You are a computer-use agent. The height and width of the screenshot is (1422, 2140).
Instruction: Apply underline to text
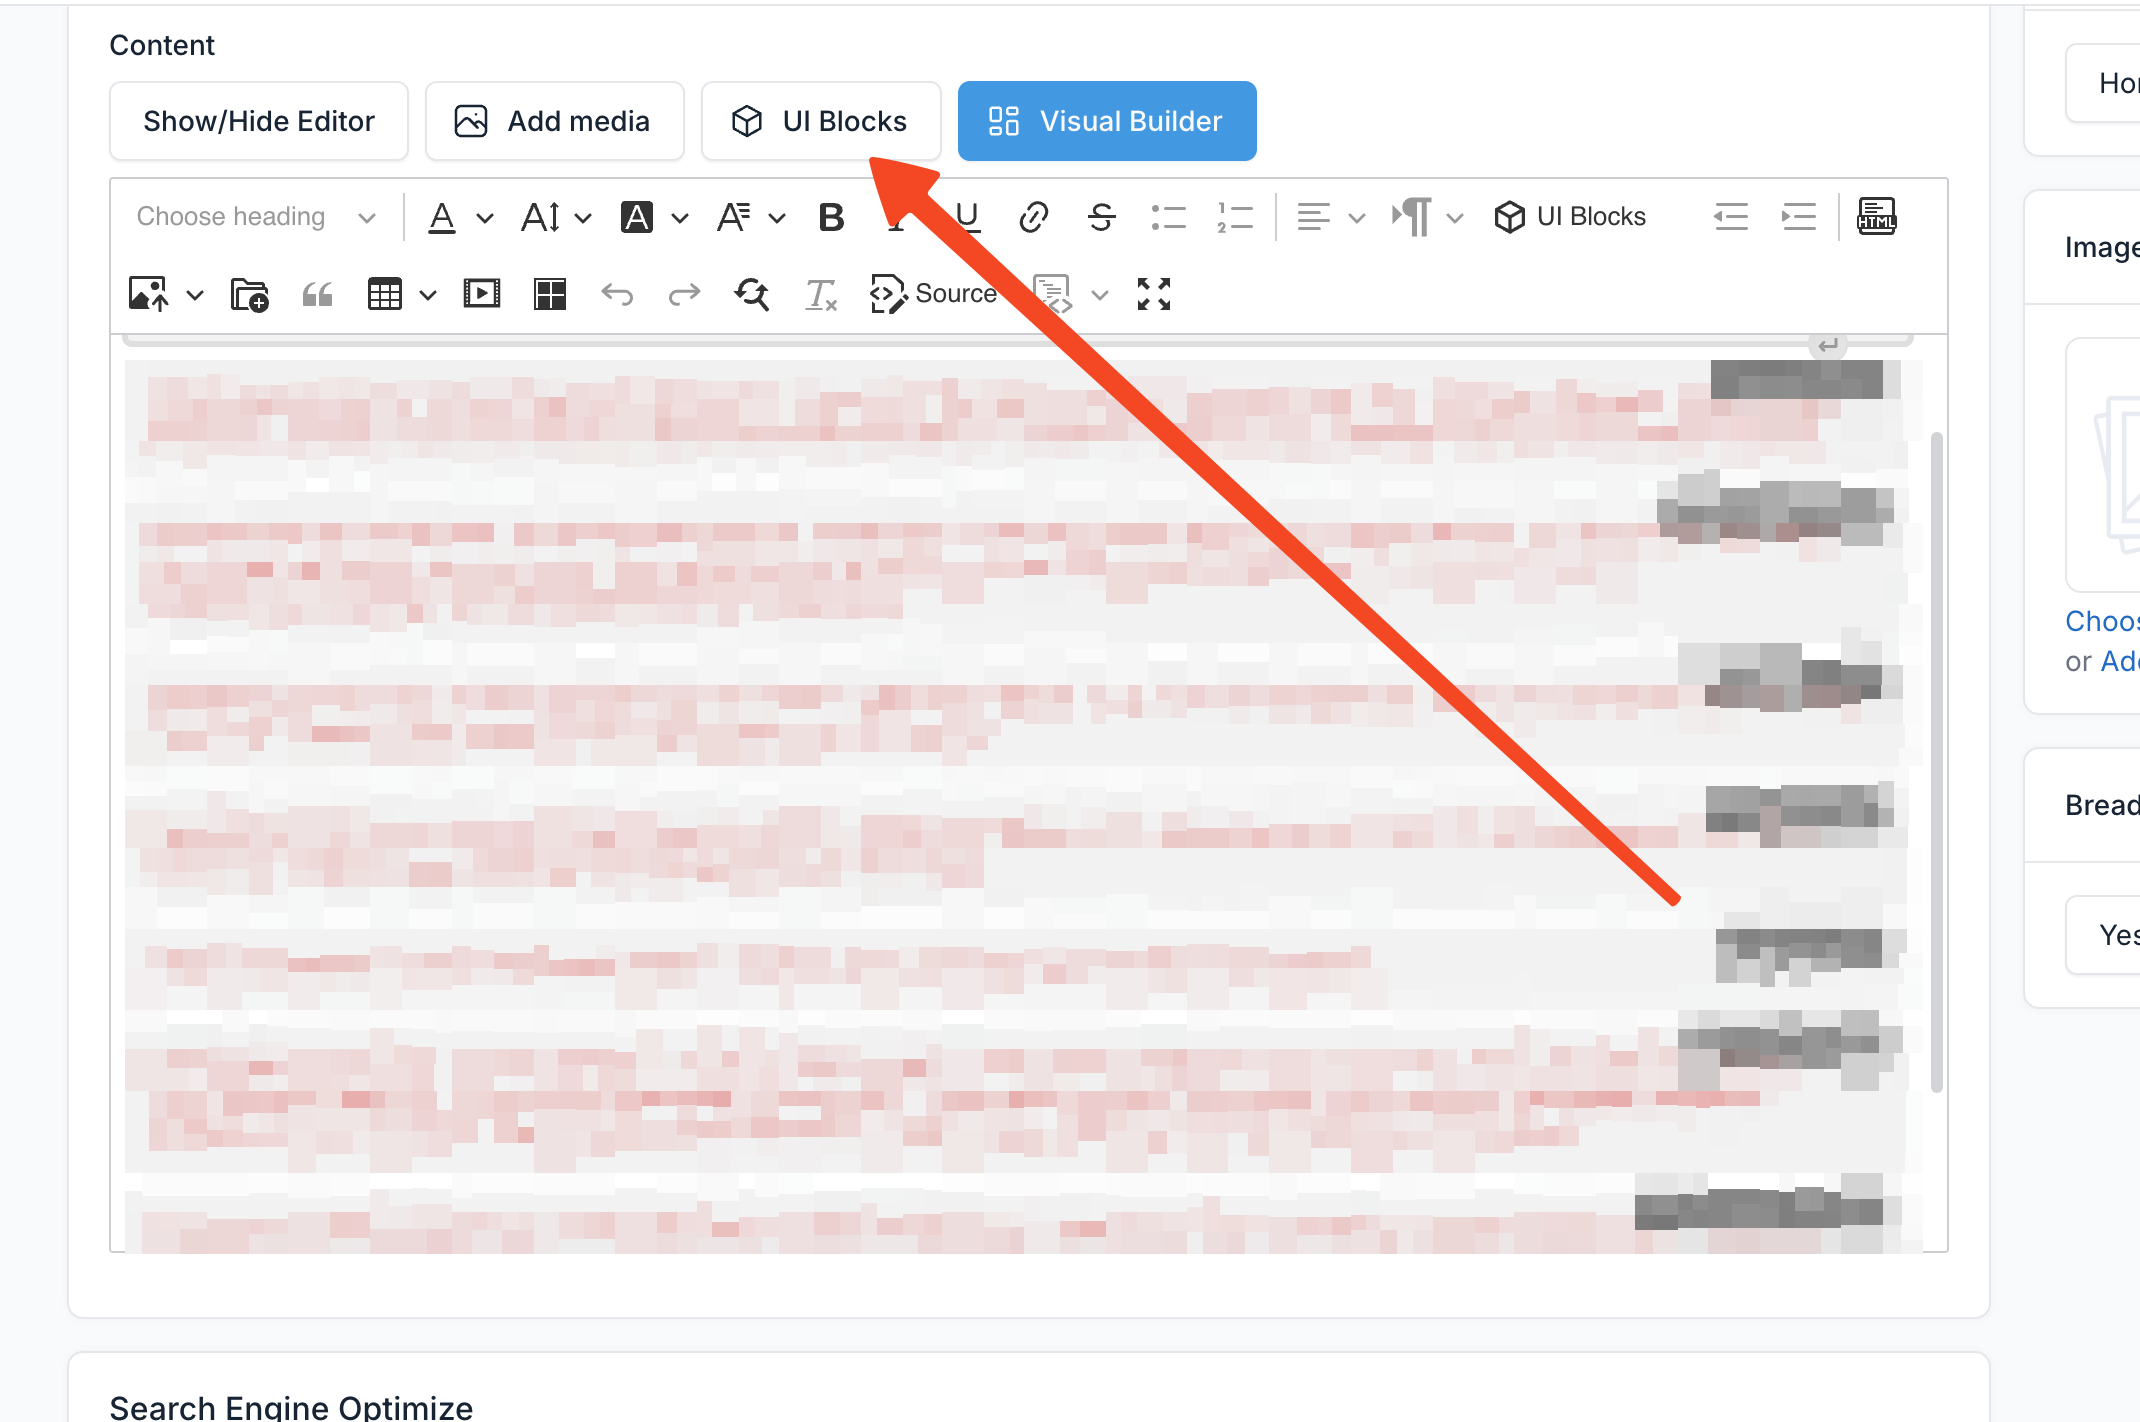point(963,216)
